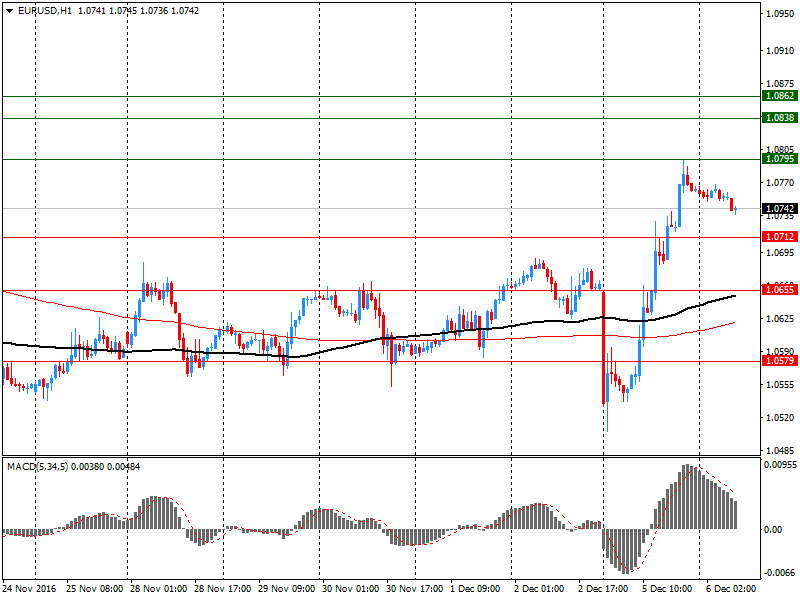The image size is (800, 600).
Task: Click the MACD scale value 0.00955
Action: (780, 465)
